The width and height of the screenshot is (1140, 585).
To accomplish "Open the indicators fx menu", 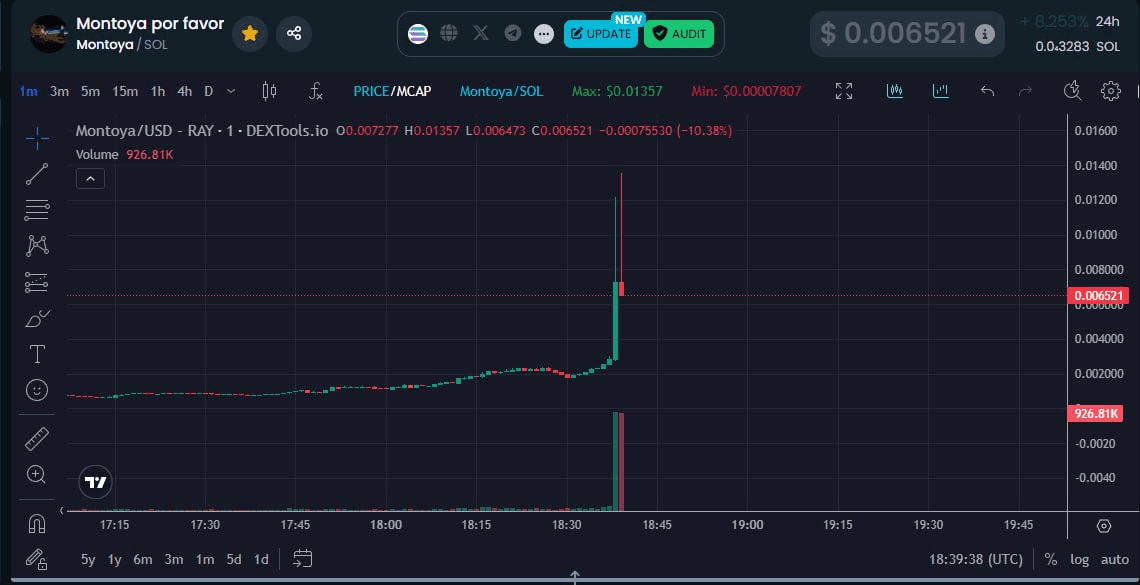I will coord(316,92).
